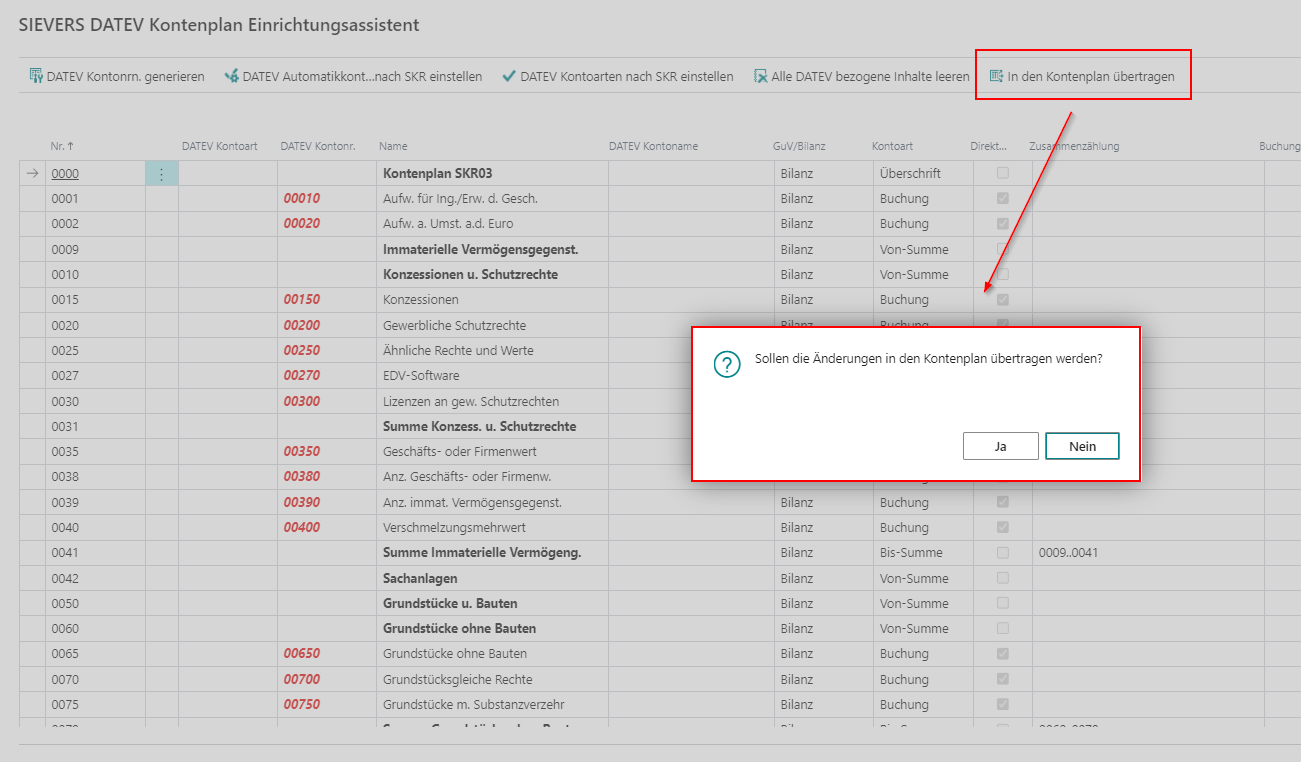
Task: Click the question mark icon in dialog
Action: click(x=727, y=365)
